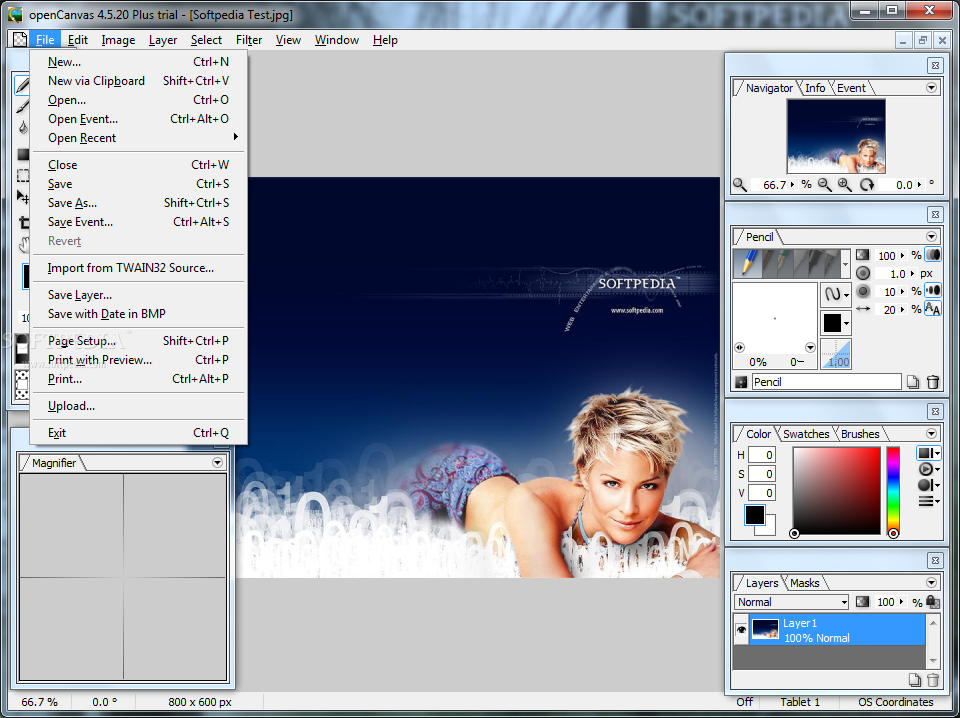Open the Magnifier panel options menu
The image size is (960, 718).
click(x=217, y=463)
